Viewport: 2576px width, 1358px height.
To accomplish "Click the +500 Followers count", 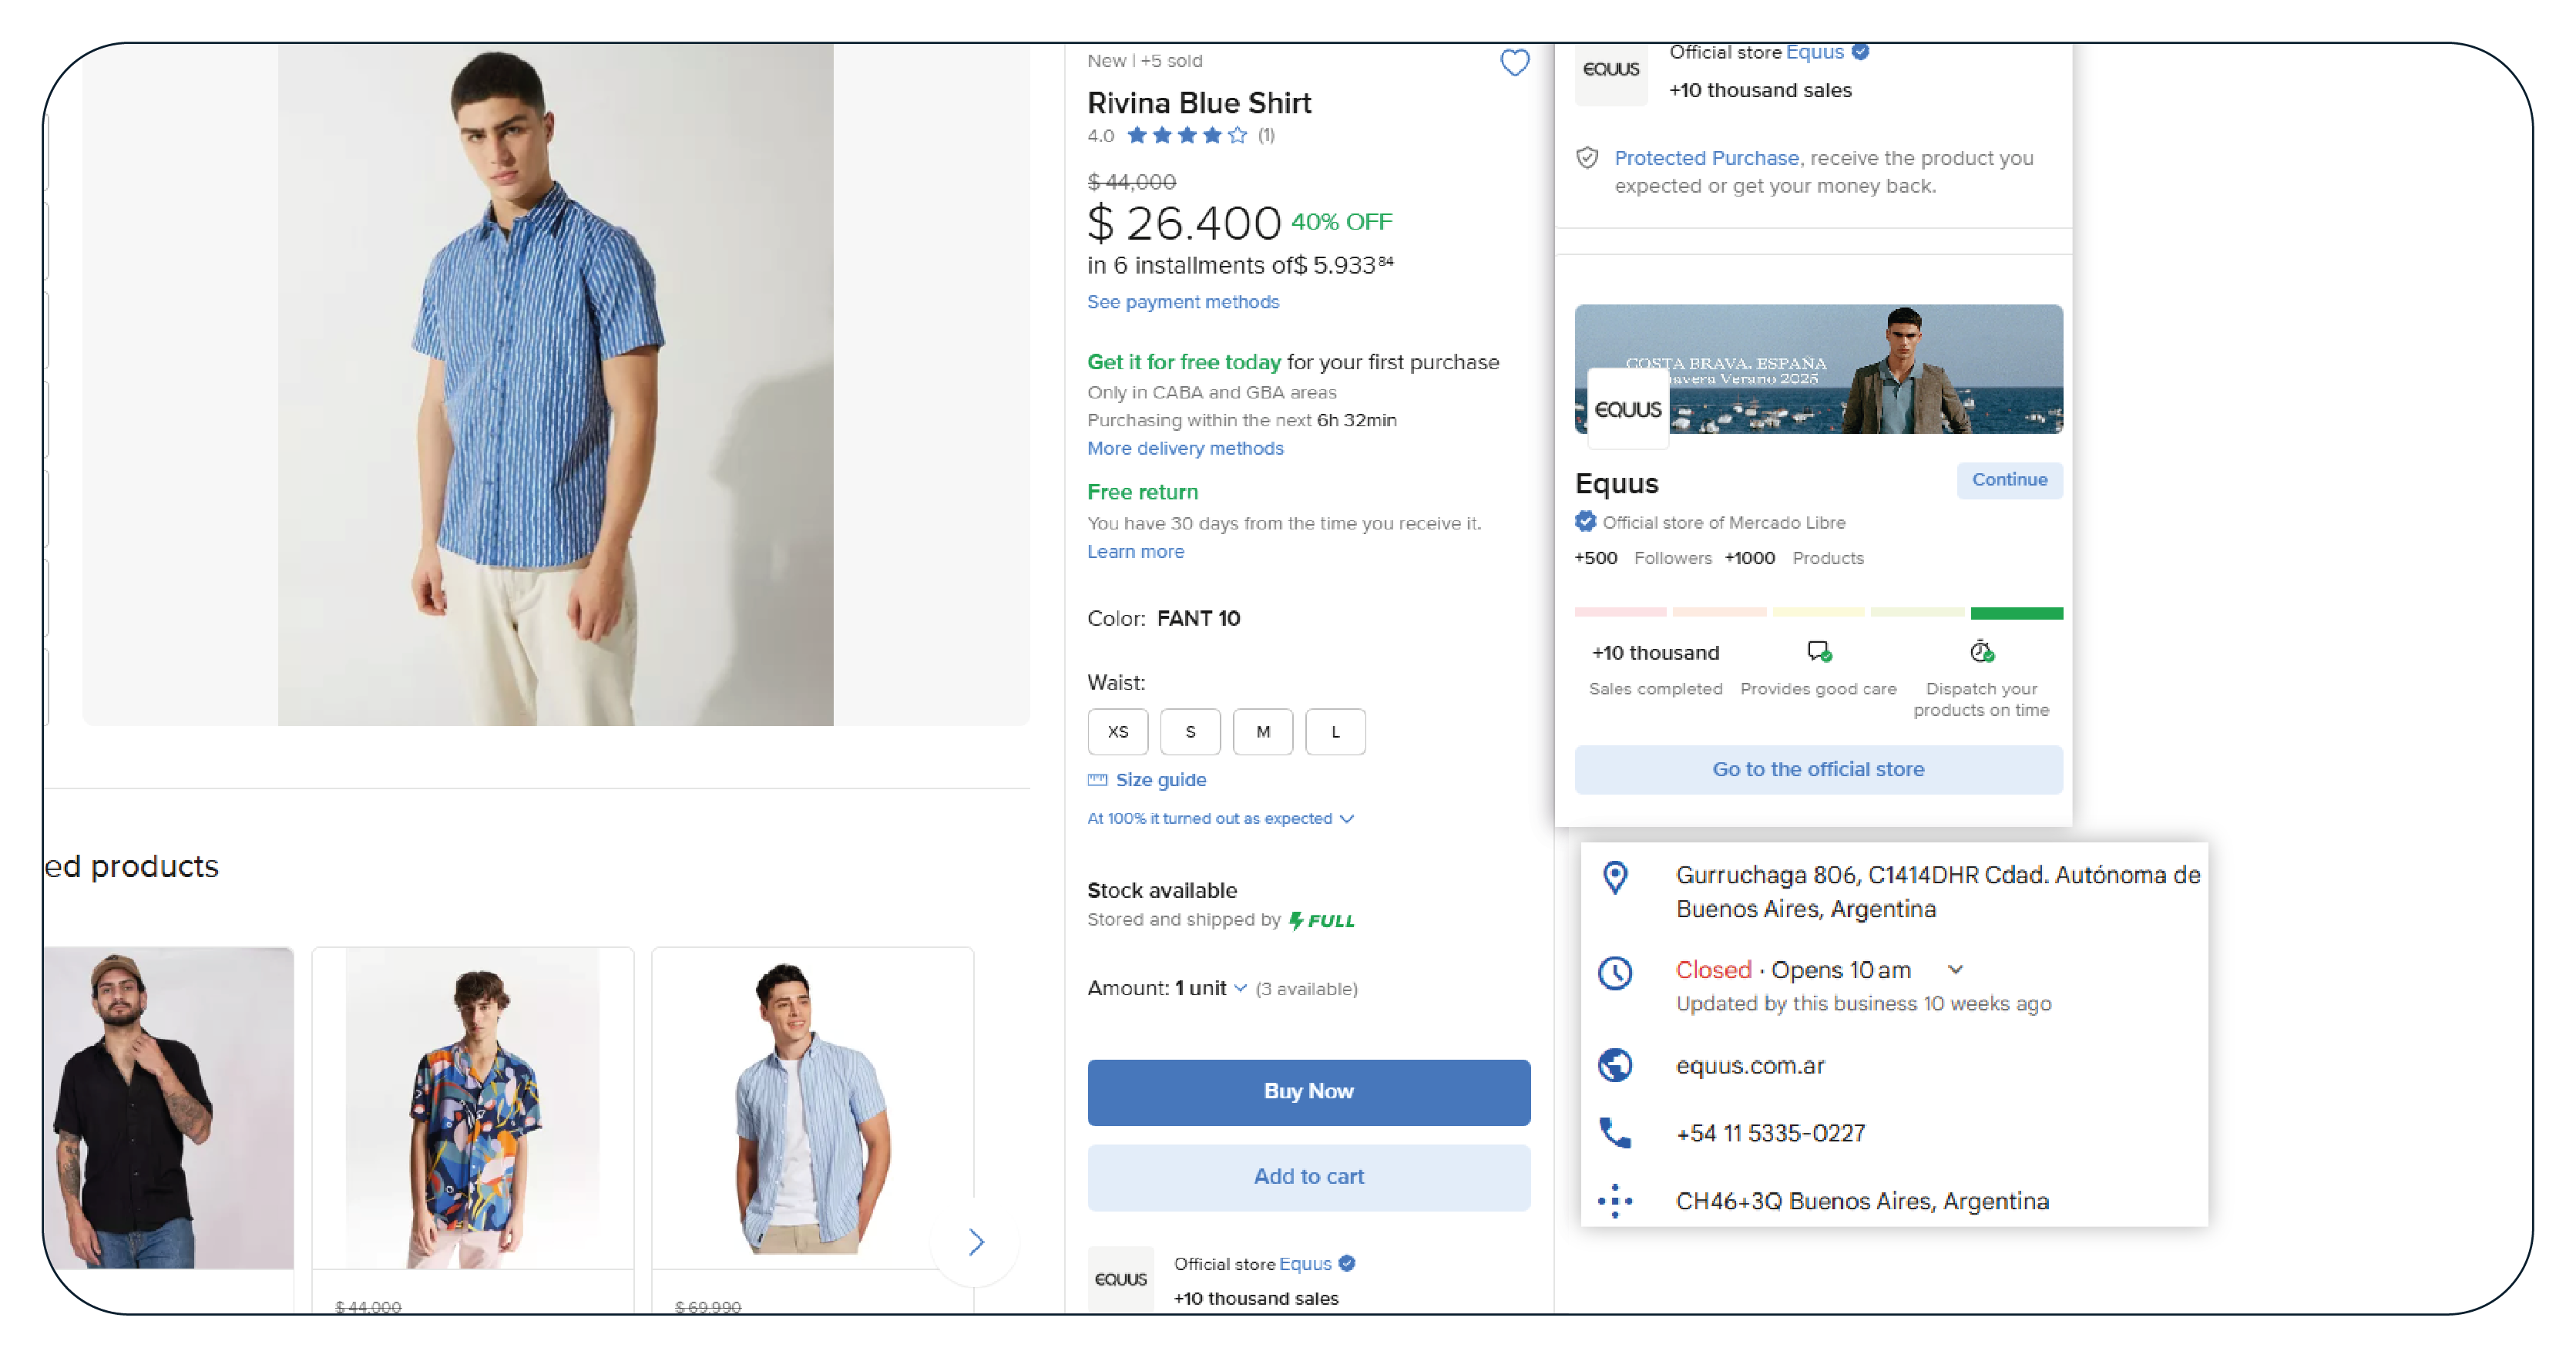I will point(1643,558).
